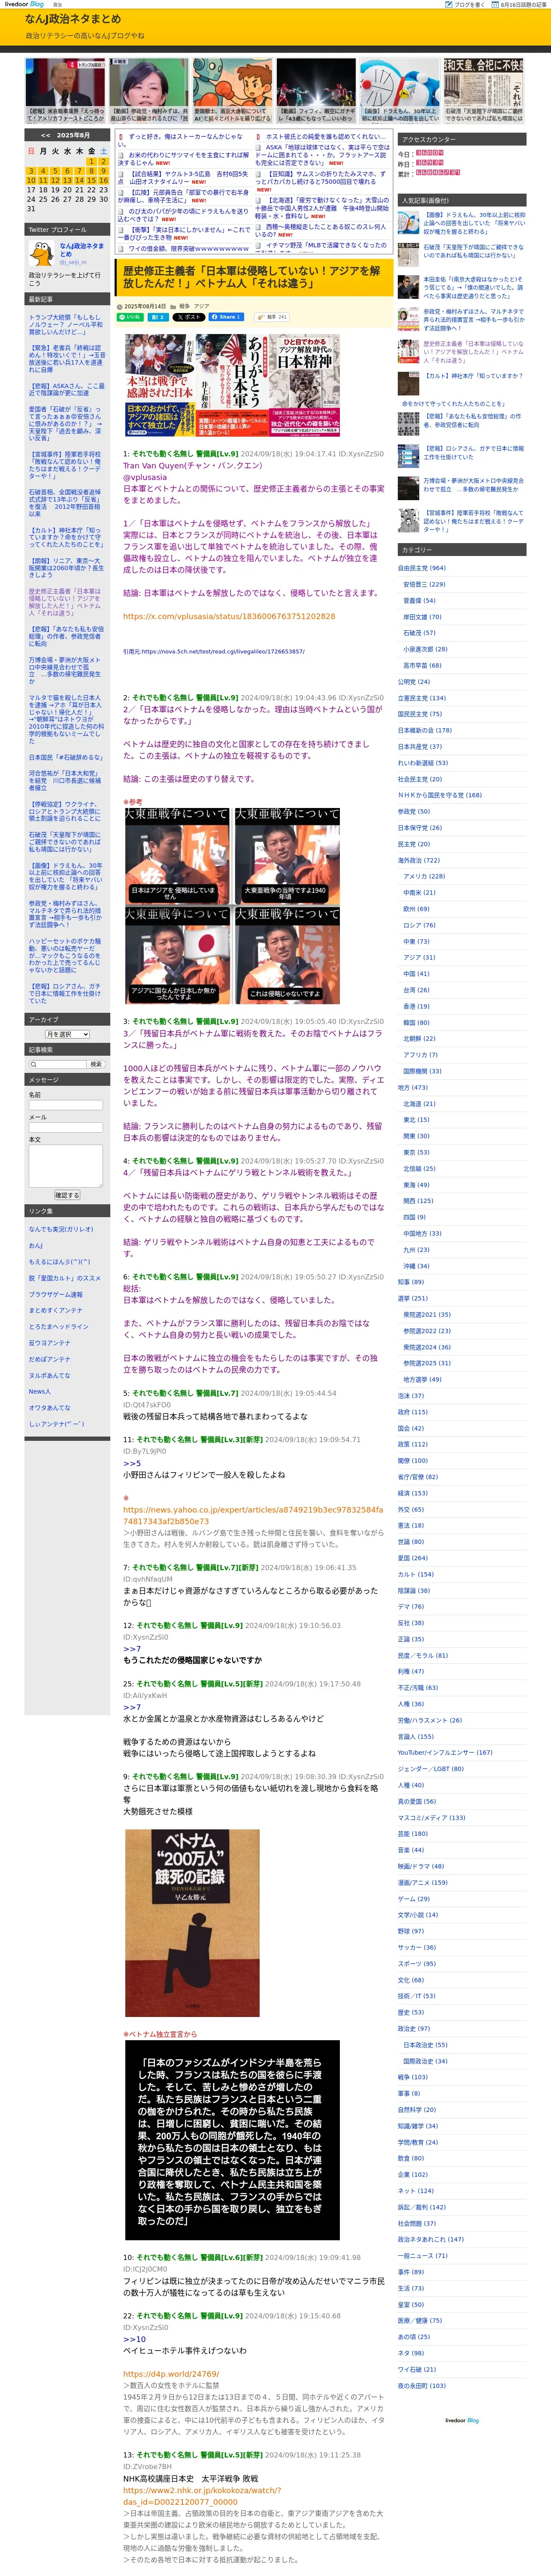This screenshot has width=551, height=2576.
Task: Open category 愛国 (264)
Action: (412, 1558)
